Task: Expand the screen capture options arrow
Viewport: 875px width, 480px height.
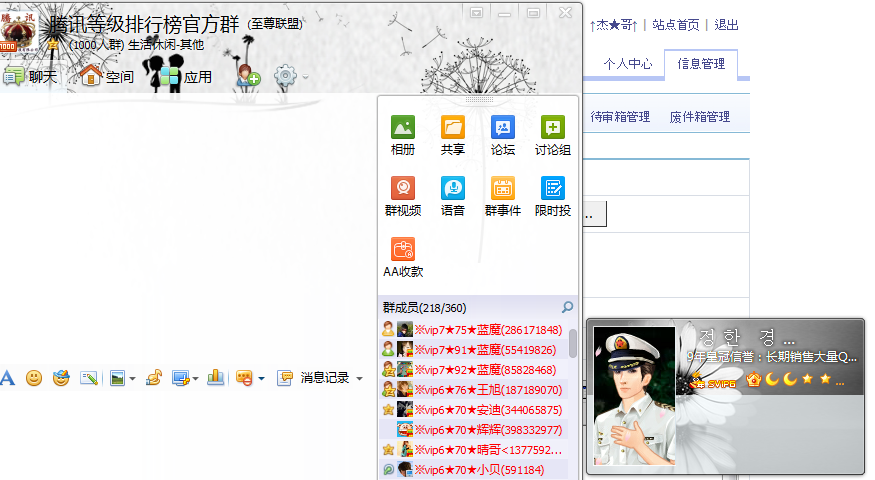Action: [195, 378]
